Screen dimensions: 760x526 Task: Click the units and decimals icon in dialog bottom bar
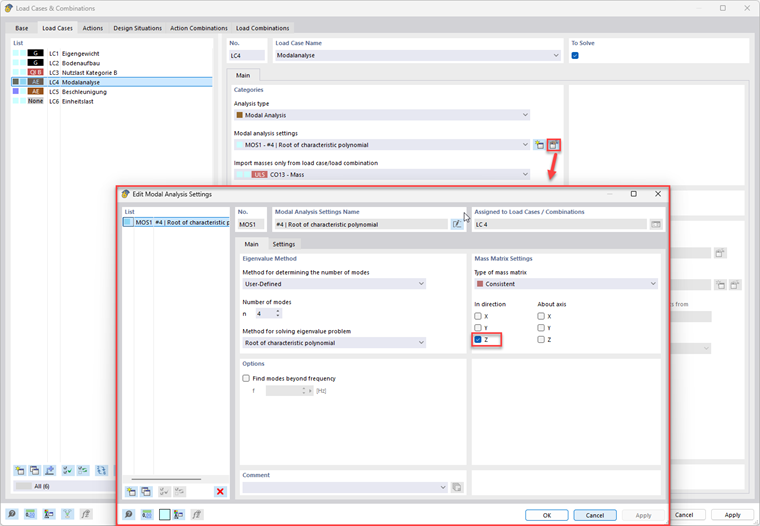147,514
